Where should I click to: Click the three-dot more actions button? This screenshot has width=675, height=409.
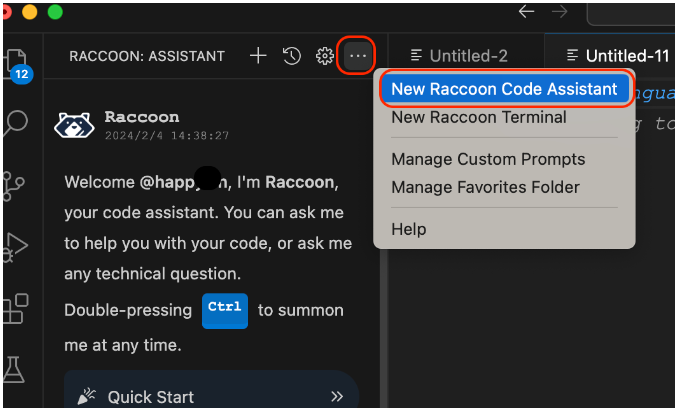pyautogui.click(x=358, y=56)
